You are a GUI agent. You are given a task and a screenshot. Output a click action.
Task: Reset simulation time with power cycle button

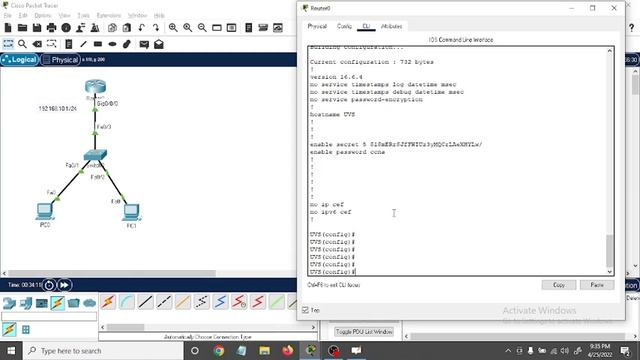click(x=49, y=285)
